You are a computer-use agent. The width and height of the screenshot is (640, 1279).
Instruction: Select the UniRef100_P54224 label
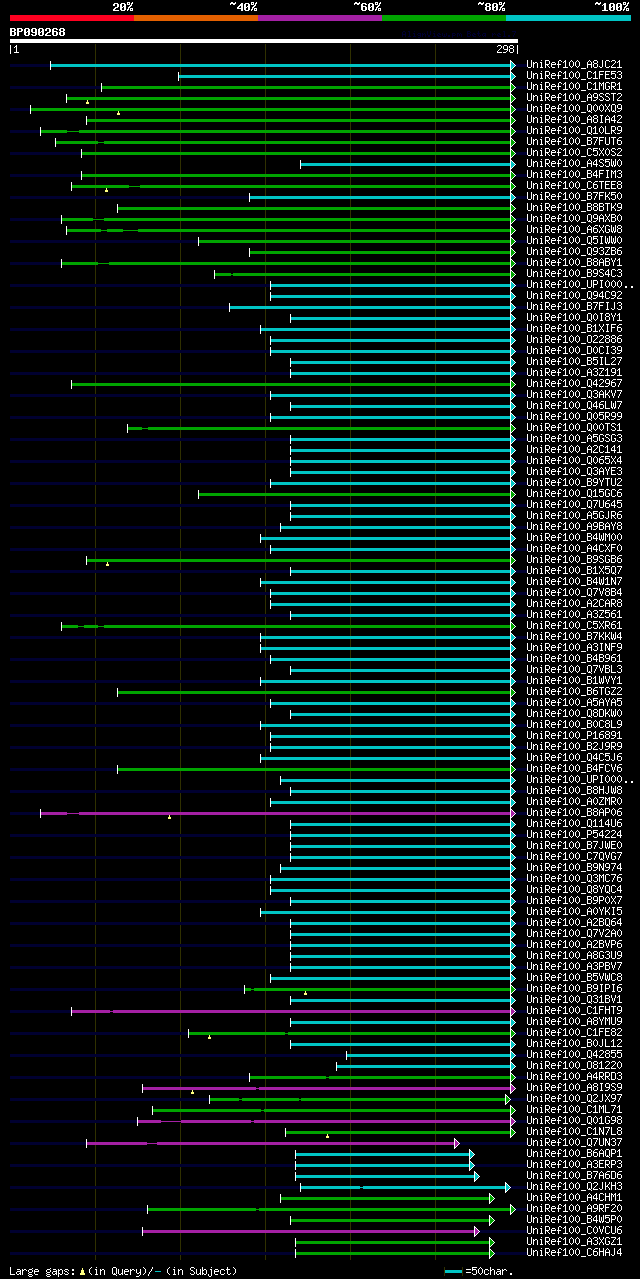pos(574,834)
